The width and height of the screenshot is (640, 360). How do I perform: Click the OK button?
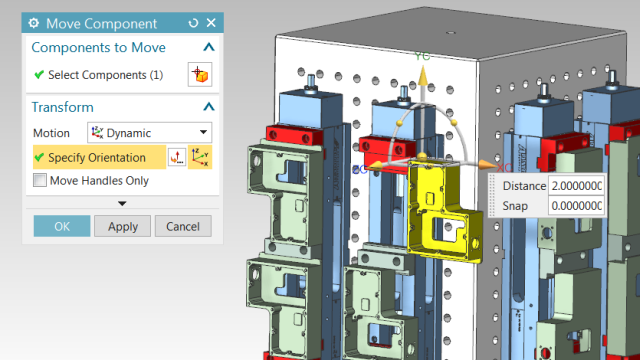tap(62, 226)
